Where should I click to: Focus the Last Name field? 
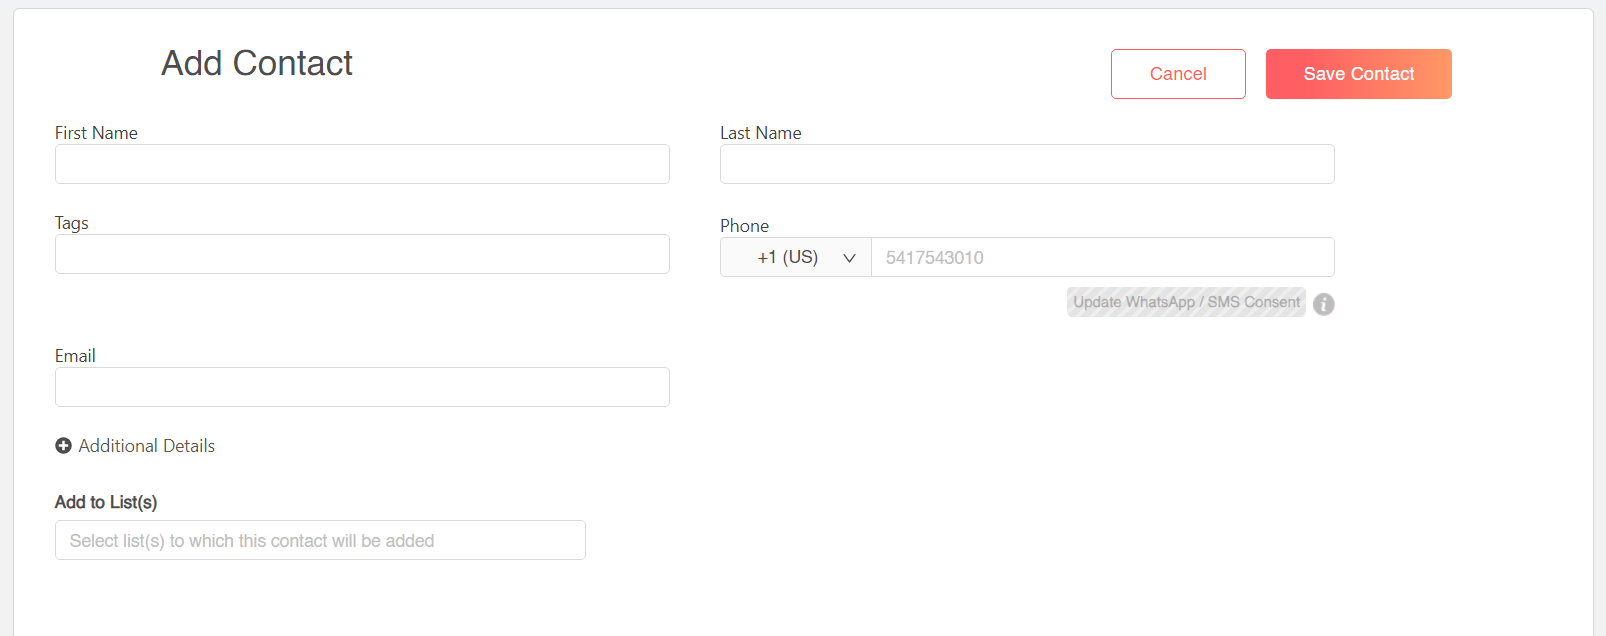[x=1027, y=164]
